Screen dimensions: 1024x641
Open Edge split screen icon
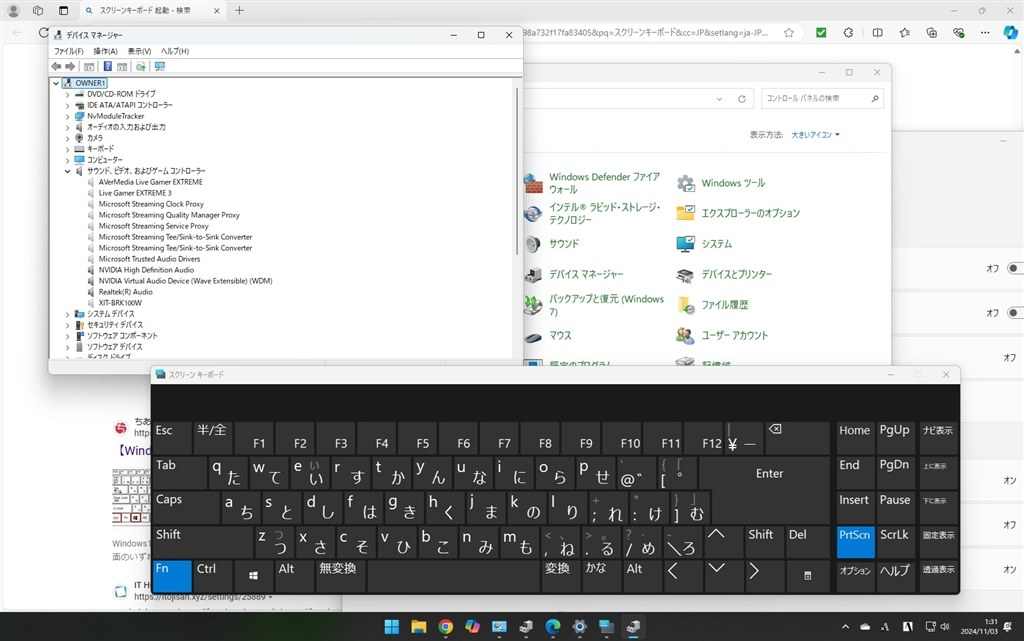click(878, 33)
